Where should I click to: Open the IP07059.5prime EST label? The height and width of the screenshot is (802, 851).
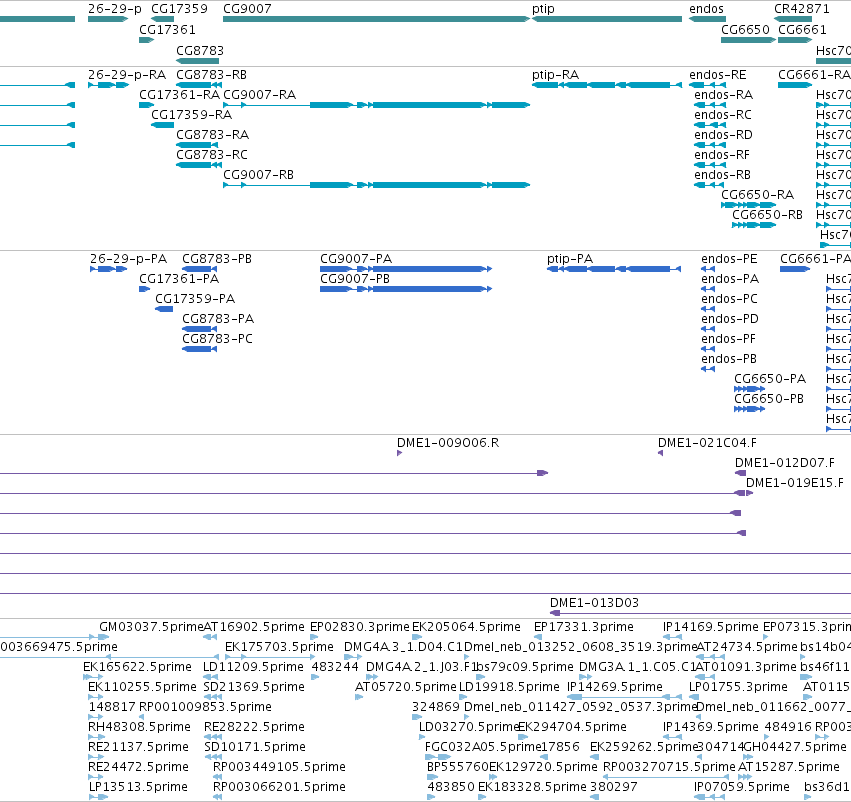pos(742,787)
